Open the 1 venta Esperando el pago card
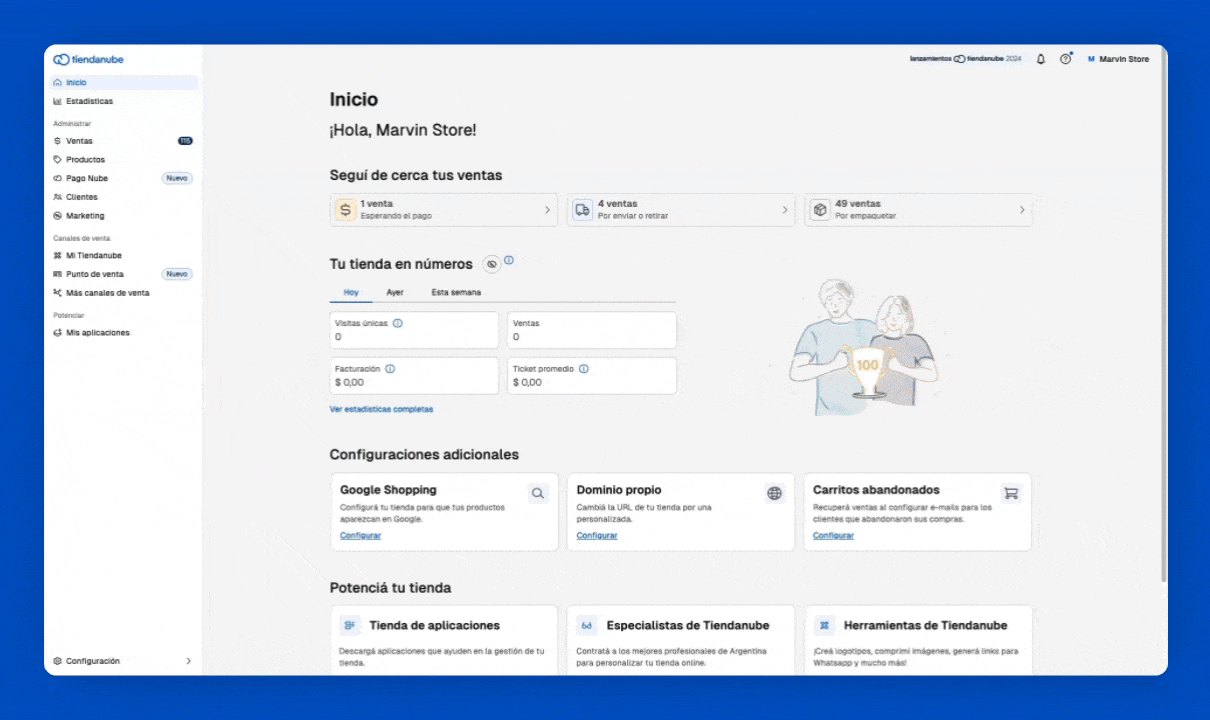Image resolution: width=1210 pixels, height=720 pixels. tap(444, 210)
